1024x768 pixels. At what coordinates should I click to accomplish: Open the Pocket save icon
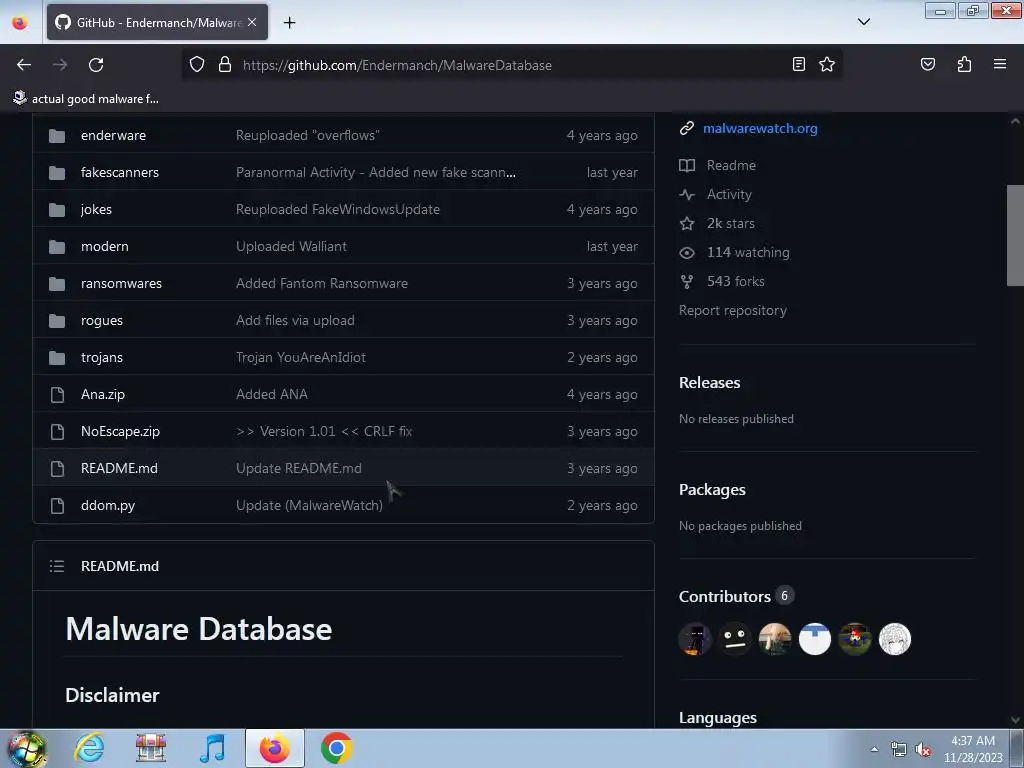(927, 64)
